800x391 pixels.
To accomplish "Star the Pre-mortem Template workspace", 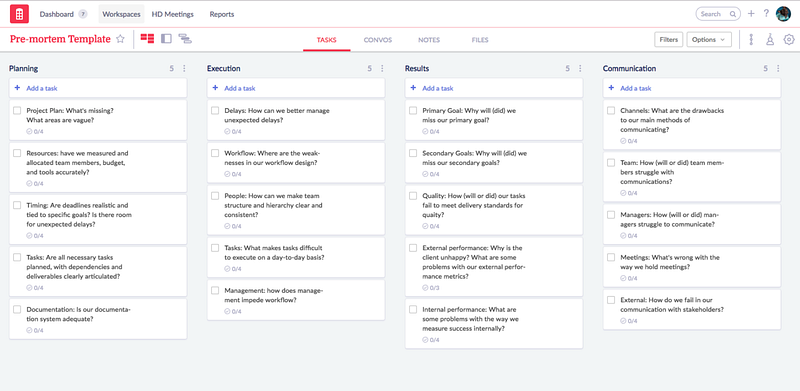I will 120,39.
